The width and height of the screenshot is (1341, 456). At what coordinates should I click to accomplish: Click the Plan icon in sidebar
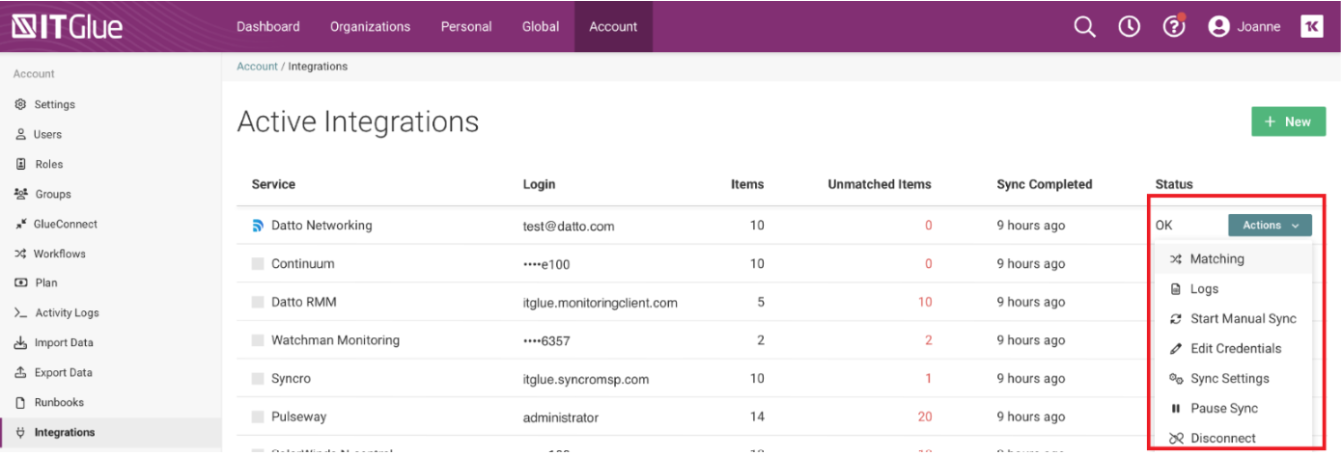pyautogui.click(x=20, y=283)
